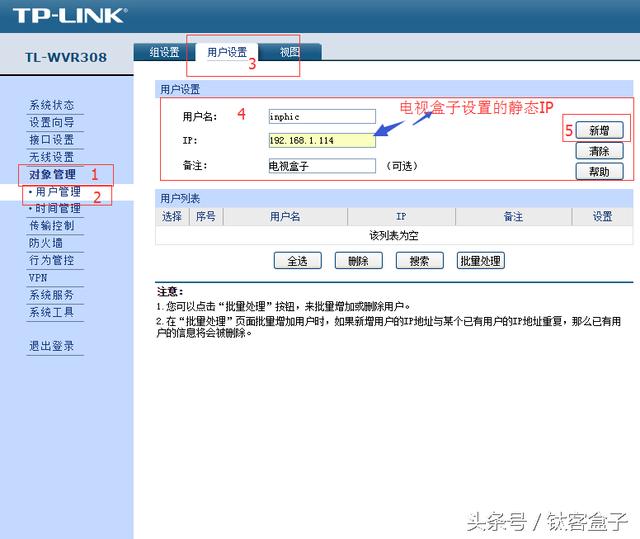Image resolution: width=640 pixels, height=539 pixels.
Task: Open VPN menu item
Action: [x=38, y=278]
